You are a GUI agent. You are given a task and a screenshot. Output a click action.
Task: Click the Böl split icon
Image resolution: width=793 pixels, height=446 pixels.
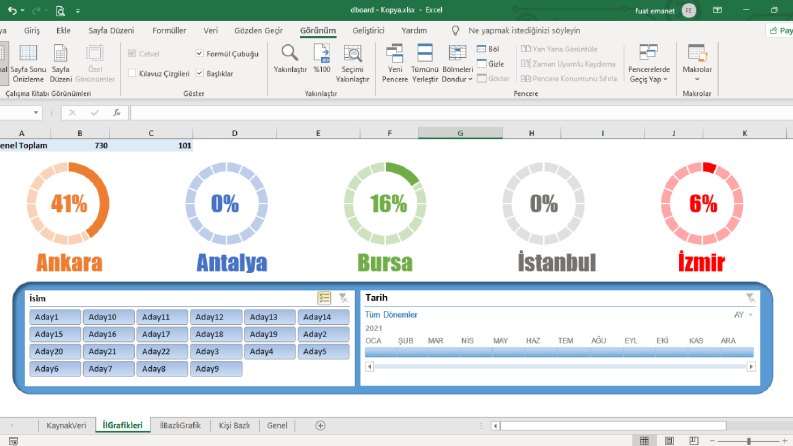pos(481,49)
